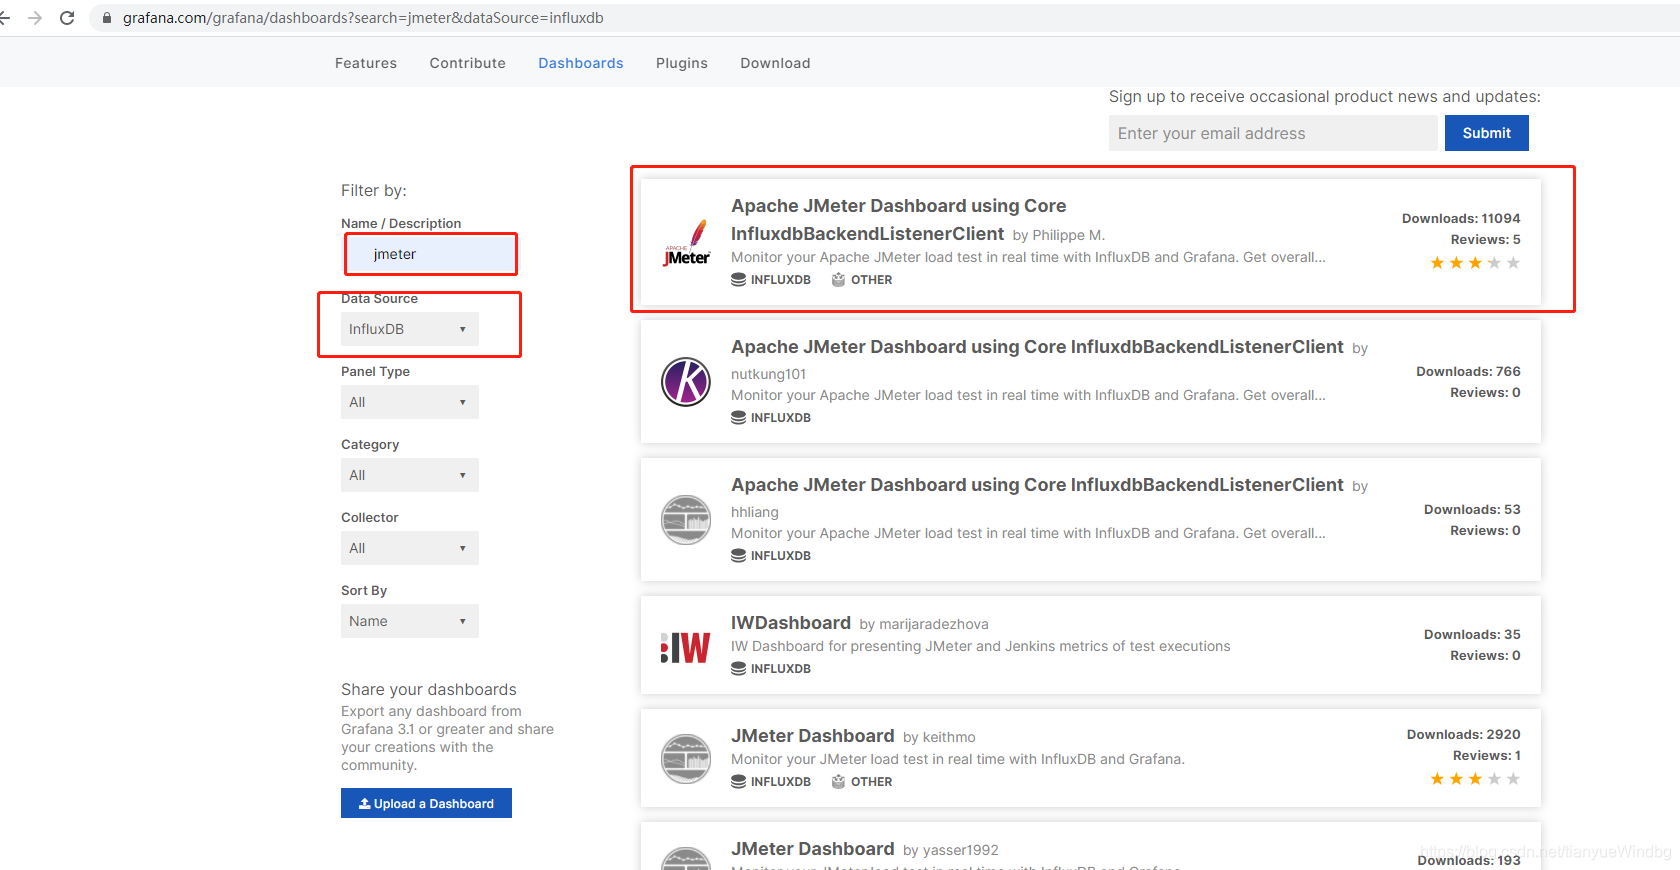Click the INFLUXDB tag icon on IWDashboard

(x=738, y=669)
